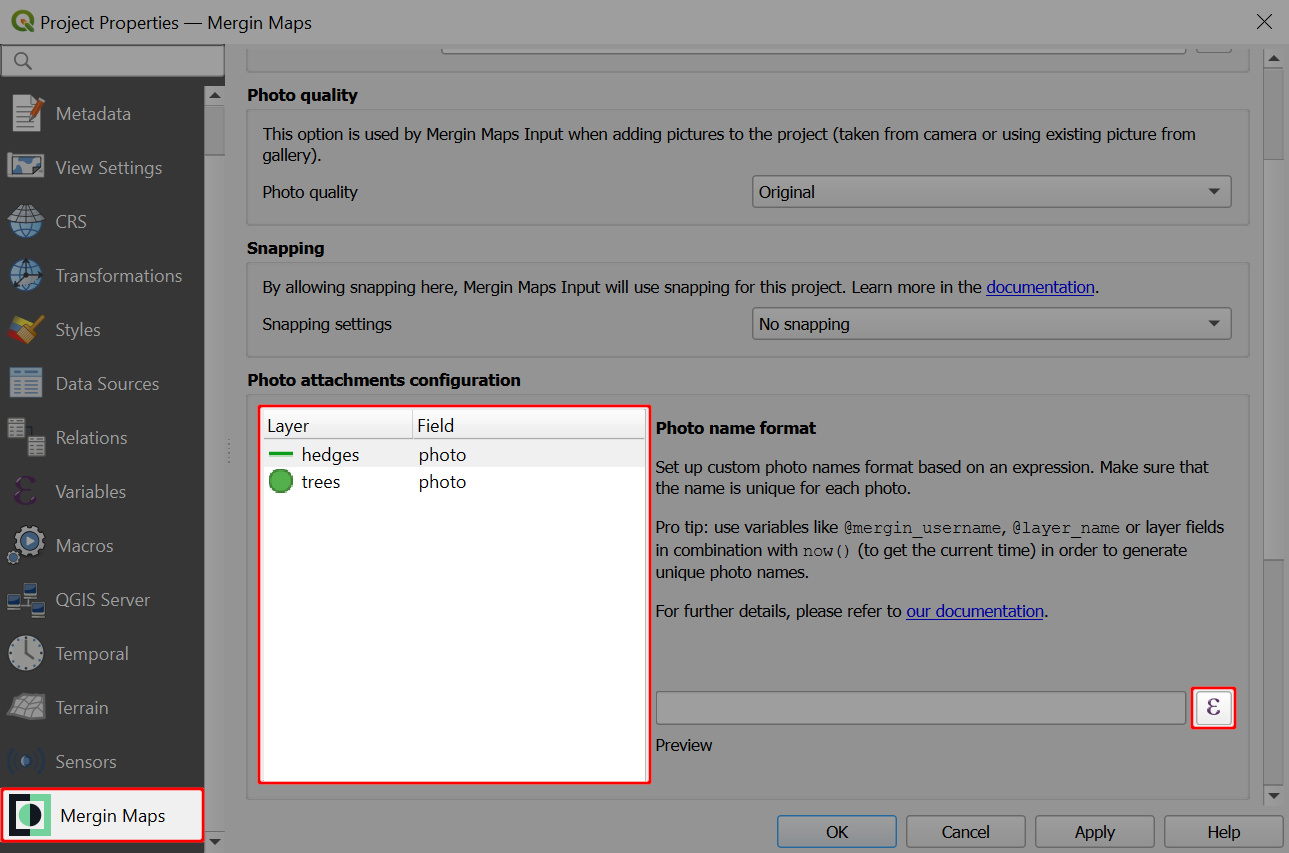Click main panel scroll up arrow
This screenshot has height=853, width=1289.
point(1273,58)
